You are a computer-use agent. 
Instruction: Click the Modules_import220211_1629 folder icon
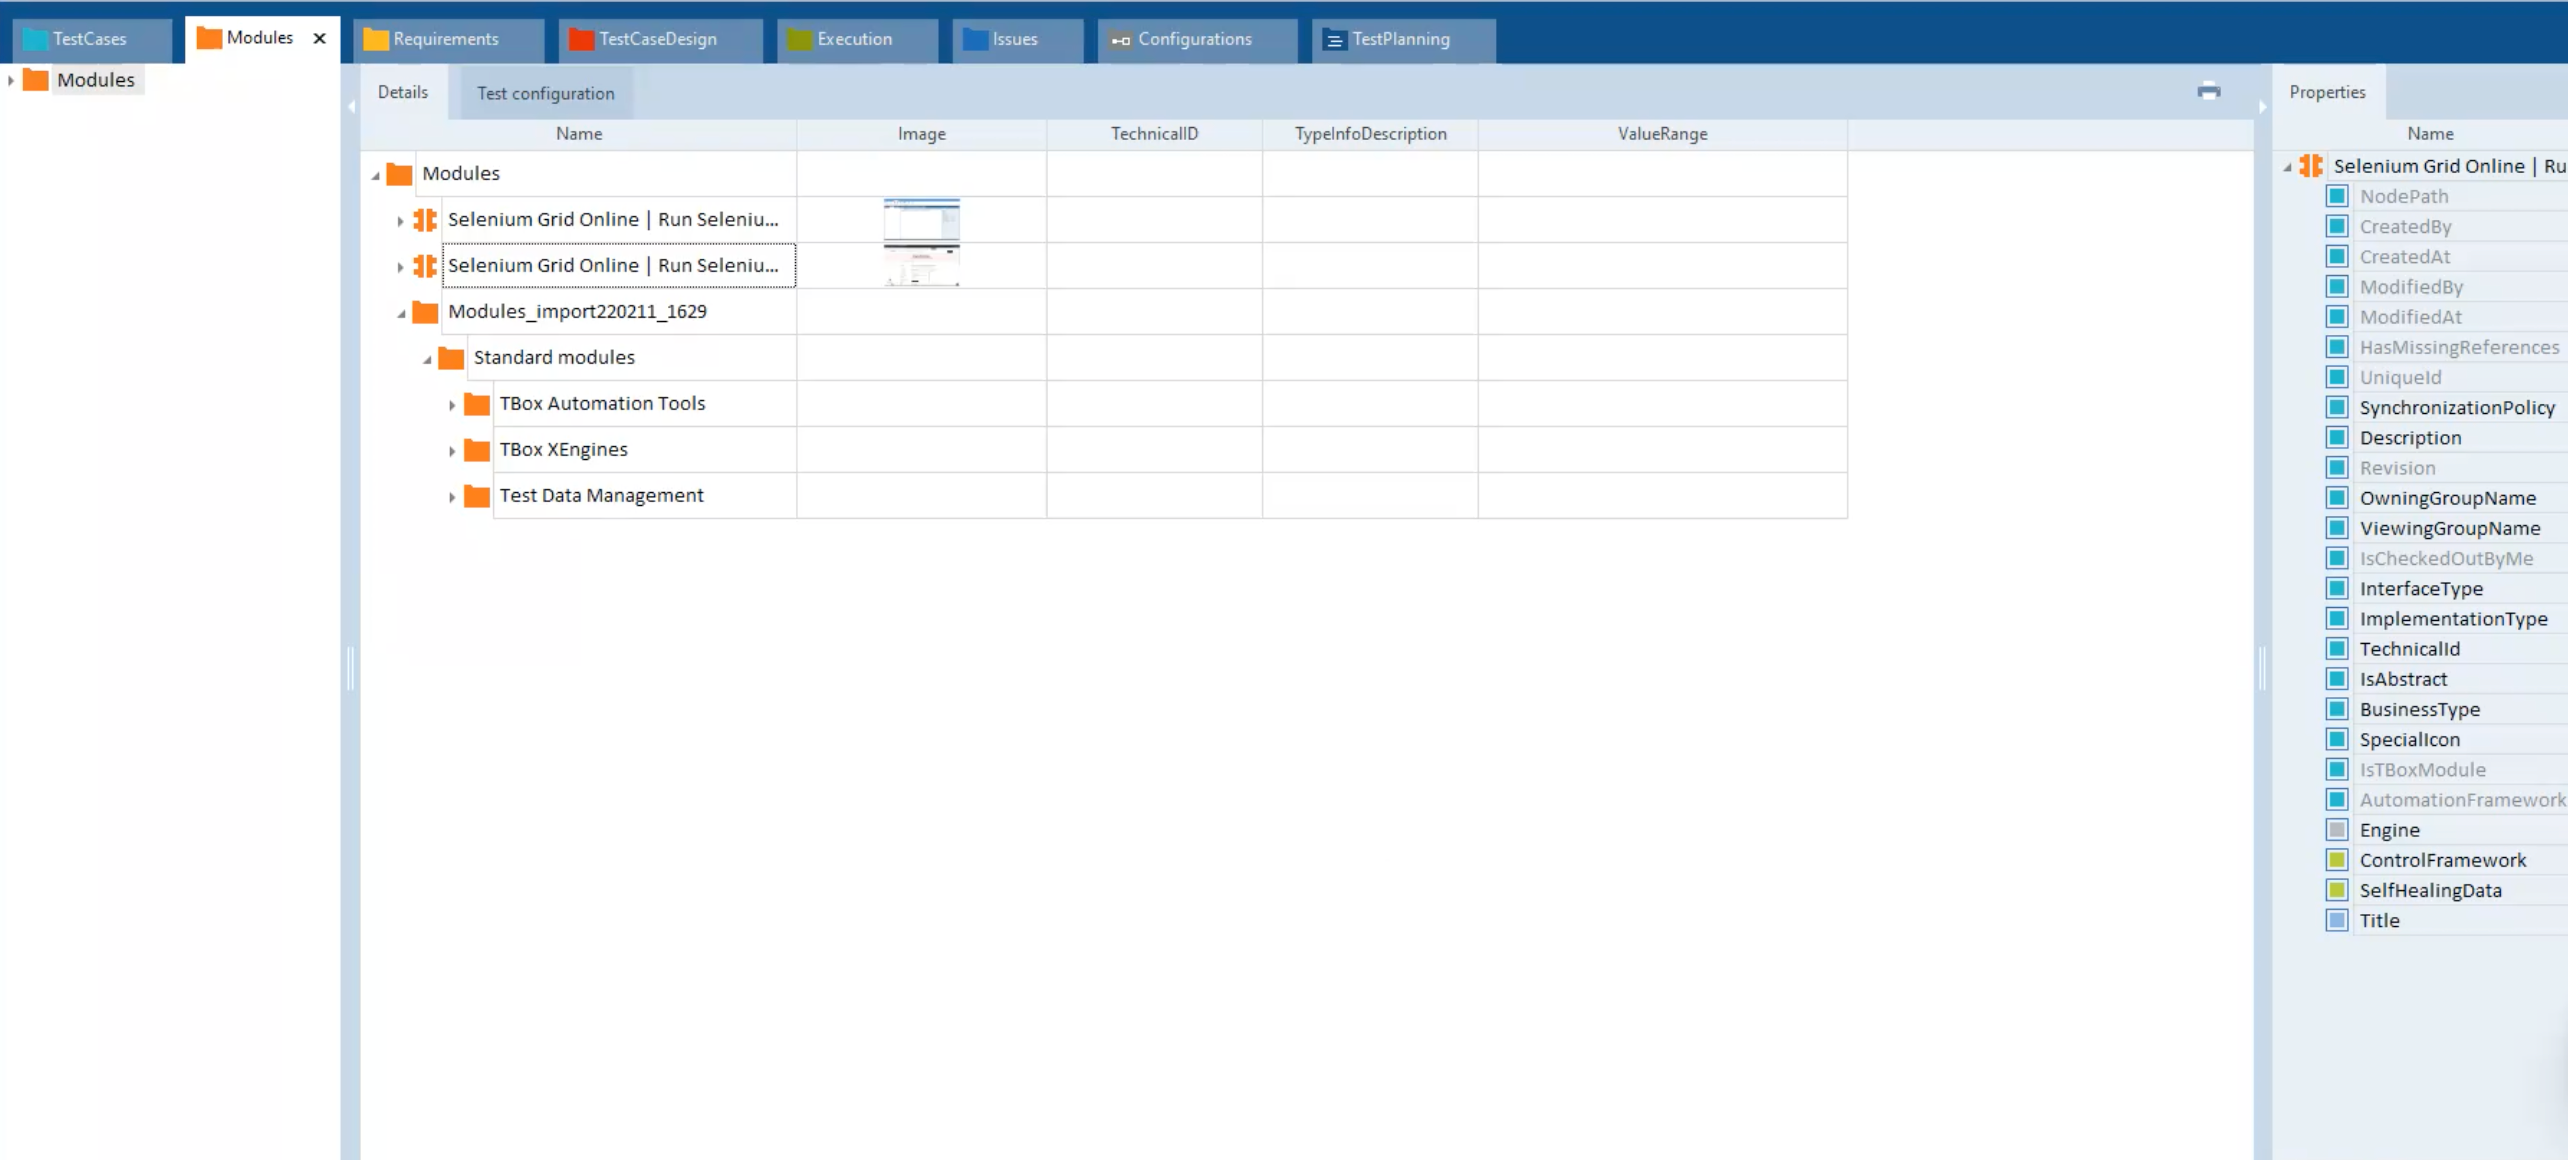coord(425,312)
